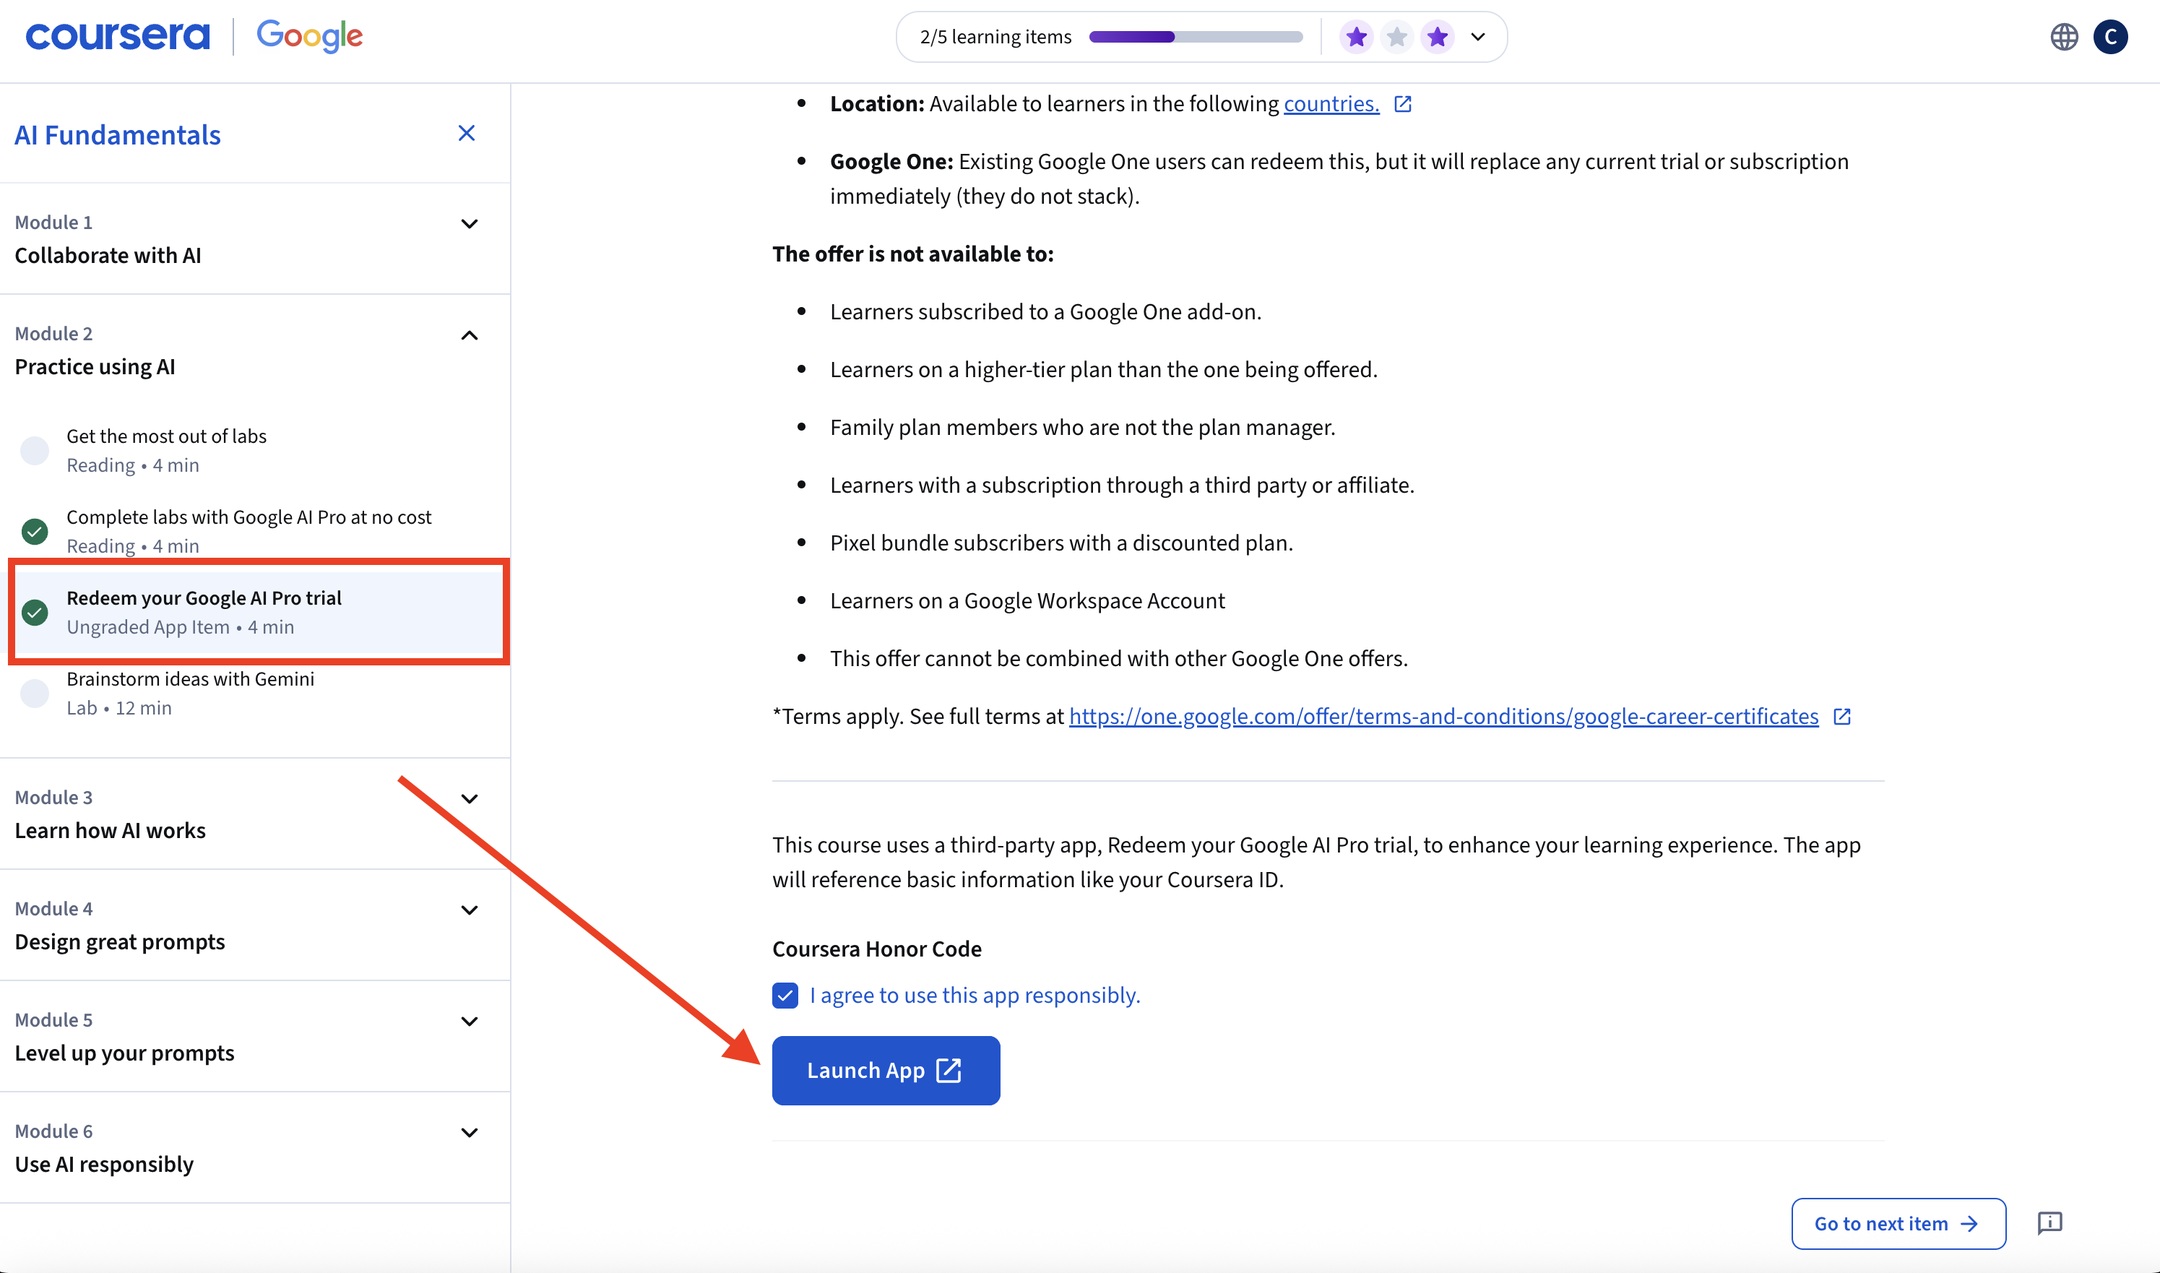Click Go to next item button
This screenshot has width=2160, height=1273.
click(1897, 1223)
